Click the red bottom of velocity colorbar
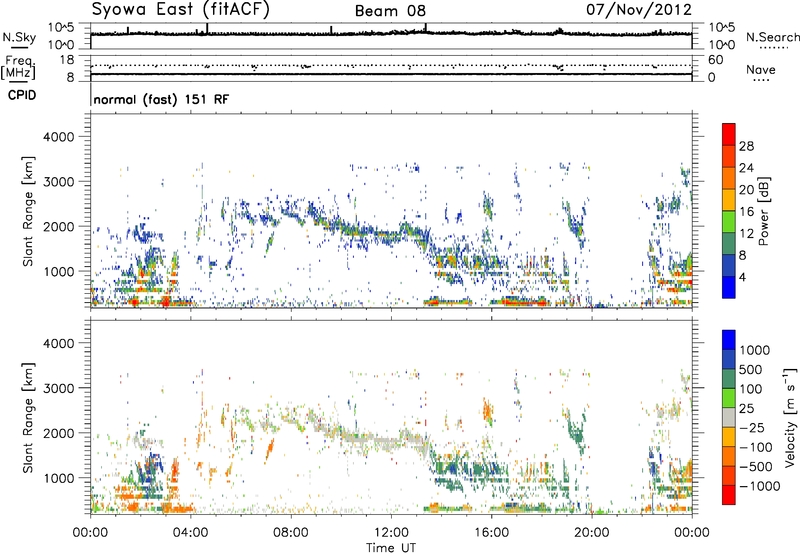 point(729,495)
